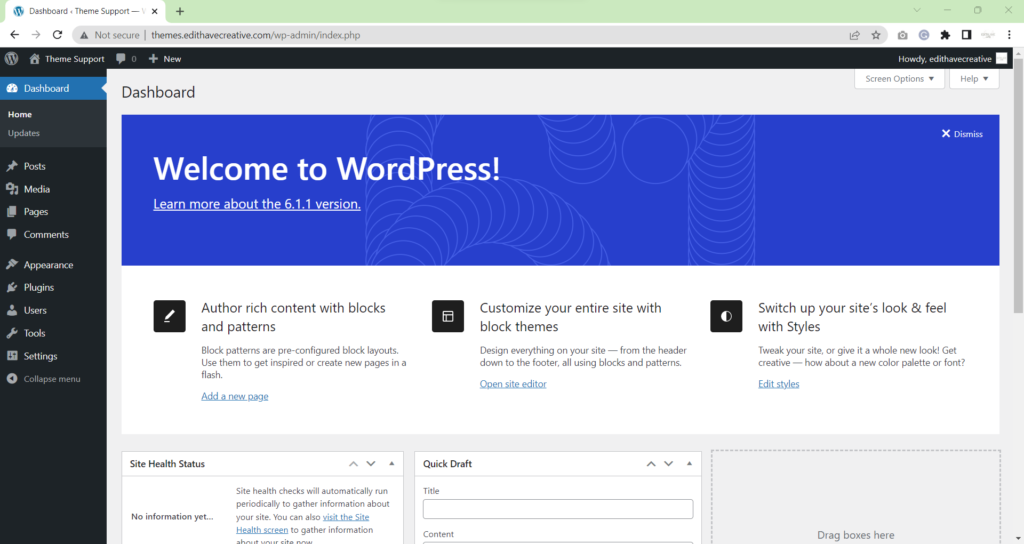Click the Appearance paintbrush icon
Screen dimensions: 1024x544
coord(12,265)
